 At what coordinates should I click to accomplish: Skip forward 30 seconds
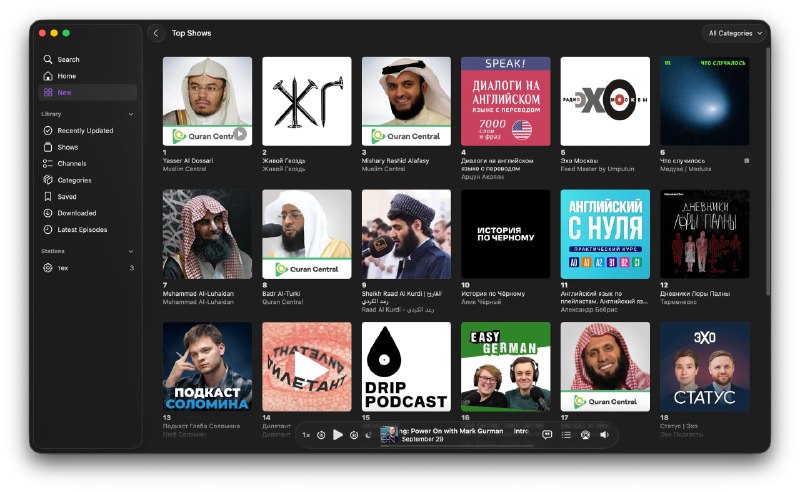[x=354, y=435]
